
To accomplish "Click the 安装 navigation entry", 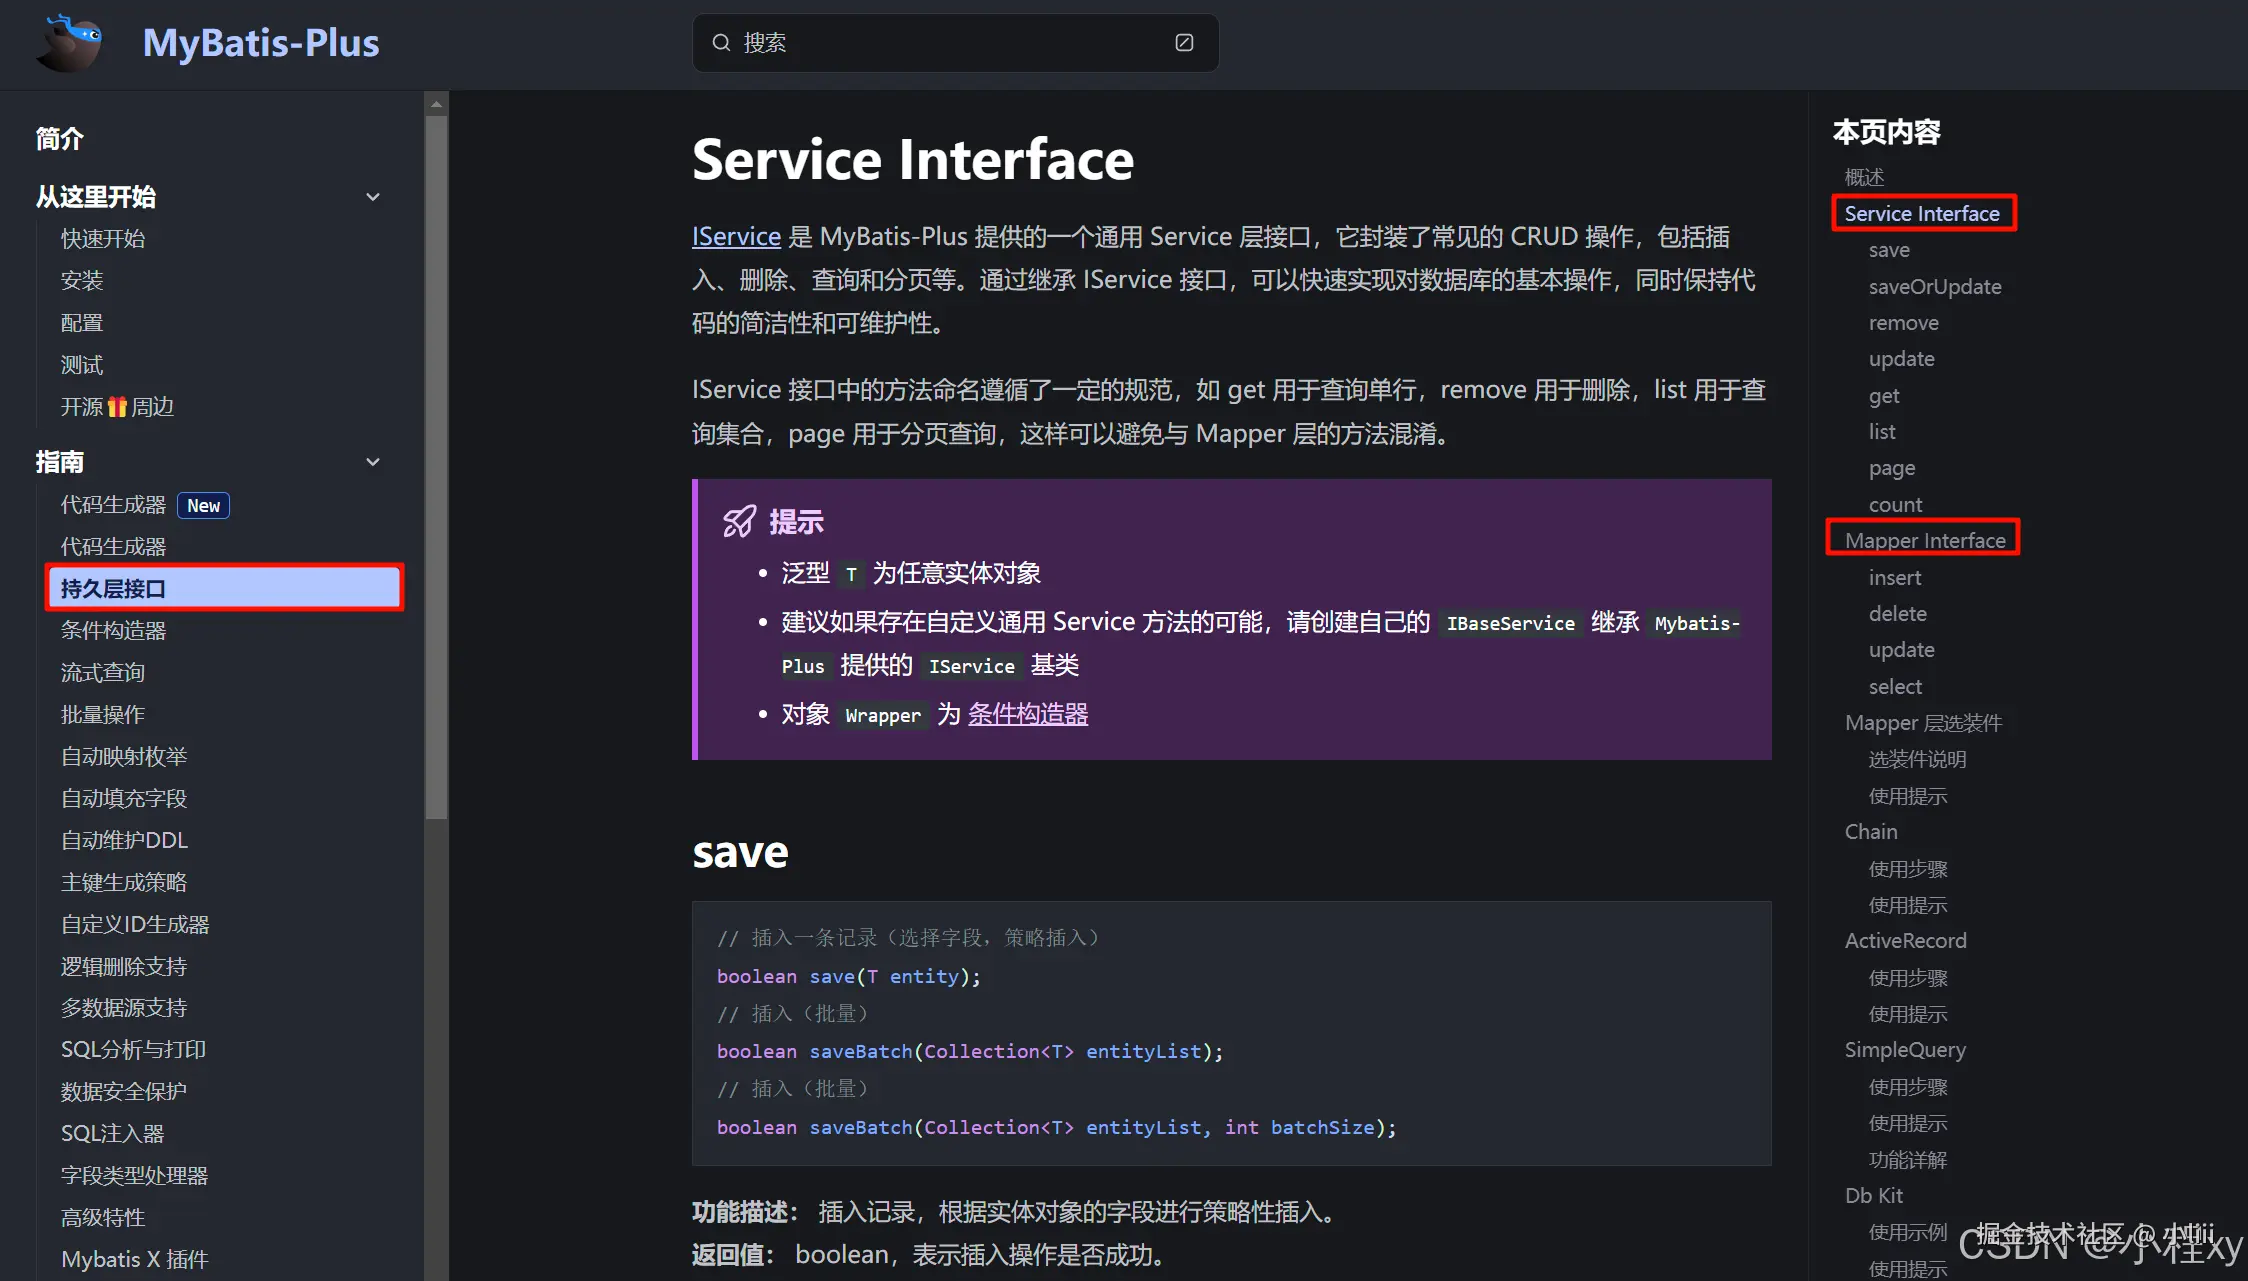I will tap(81, 280).
